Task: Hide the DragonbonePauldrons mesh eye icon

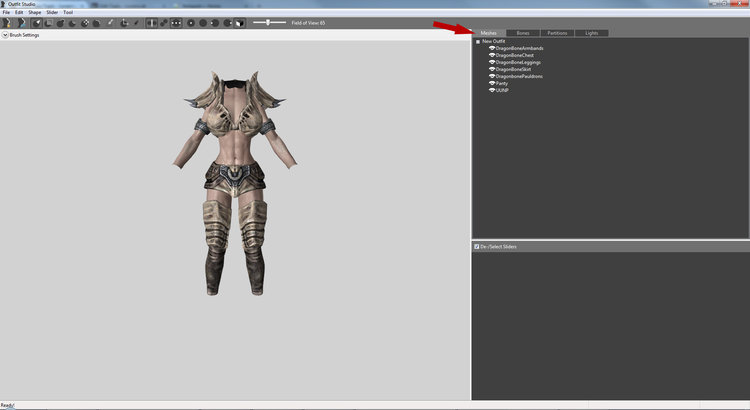Action: click(x=492, y=76)
